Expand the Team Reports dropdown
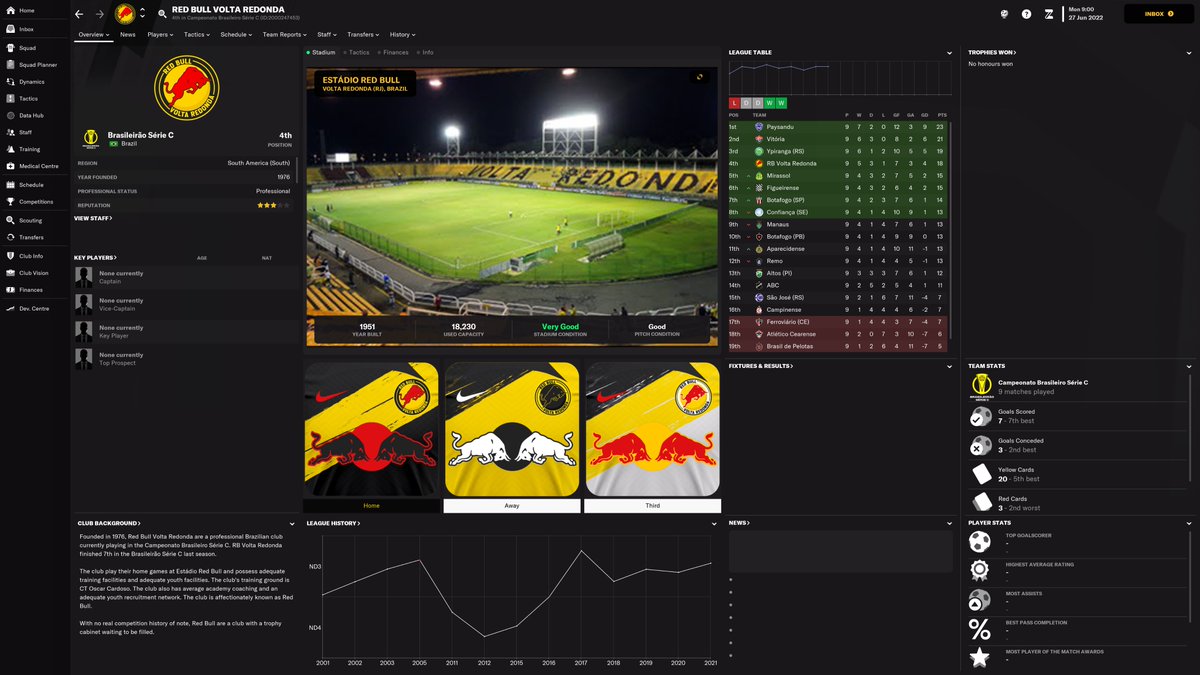Viewport: 1200px width, 675px height. point(285,34)
